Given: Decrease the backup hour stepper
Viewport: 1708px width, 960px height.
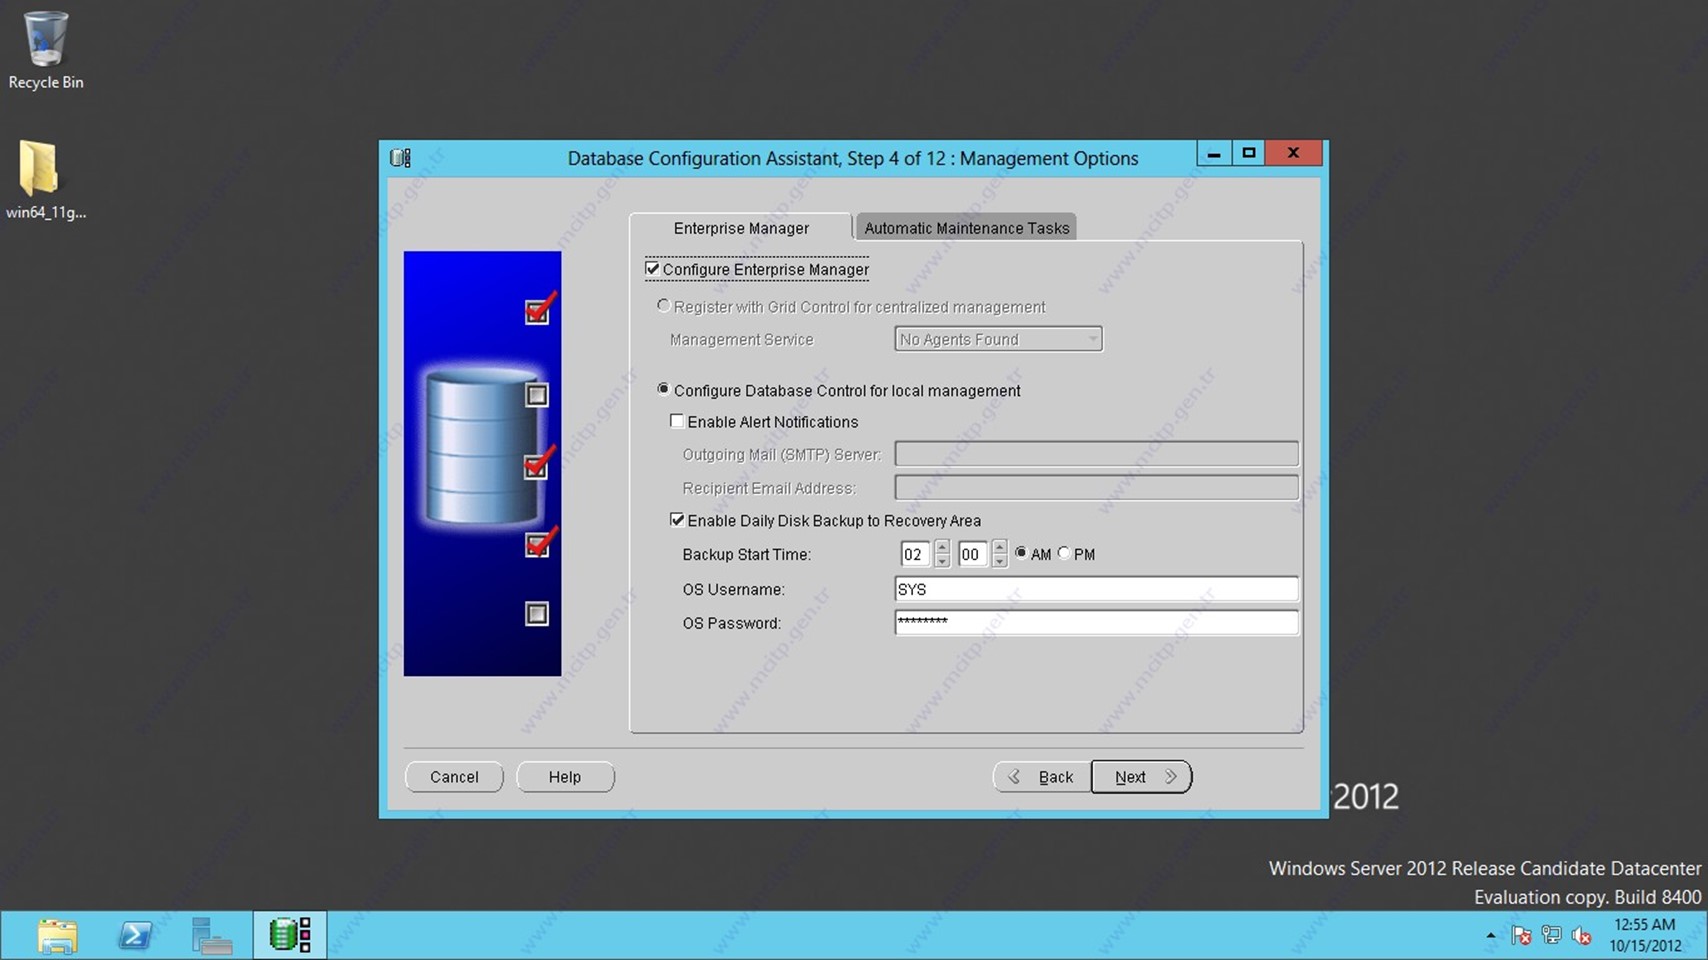Looking at the screenshot, I should click(x=941, y=561).
